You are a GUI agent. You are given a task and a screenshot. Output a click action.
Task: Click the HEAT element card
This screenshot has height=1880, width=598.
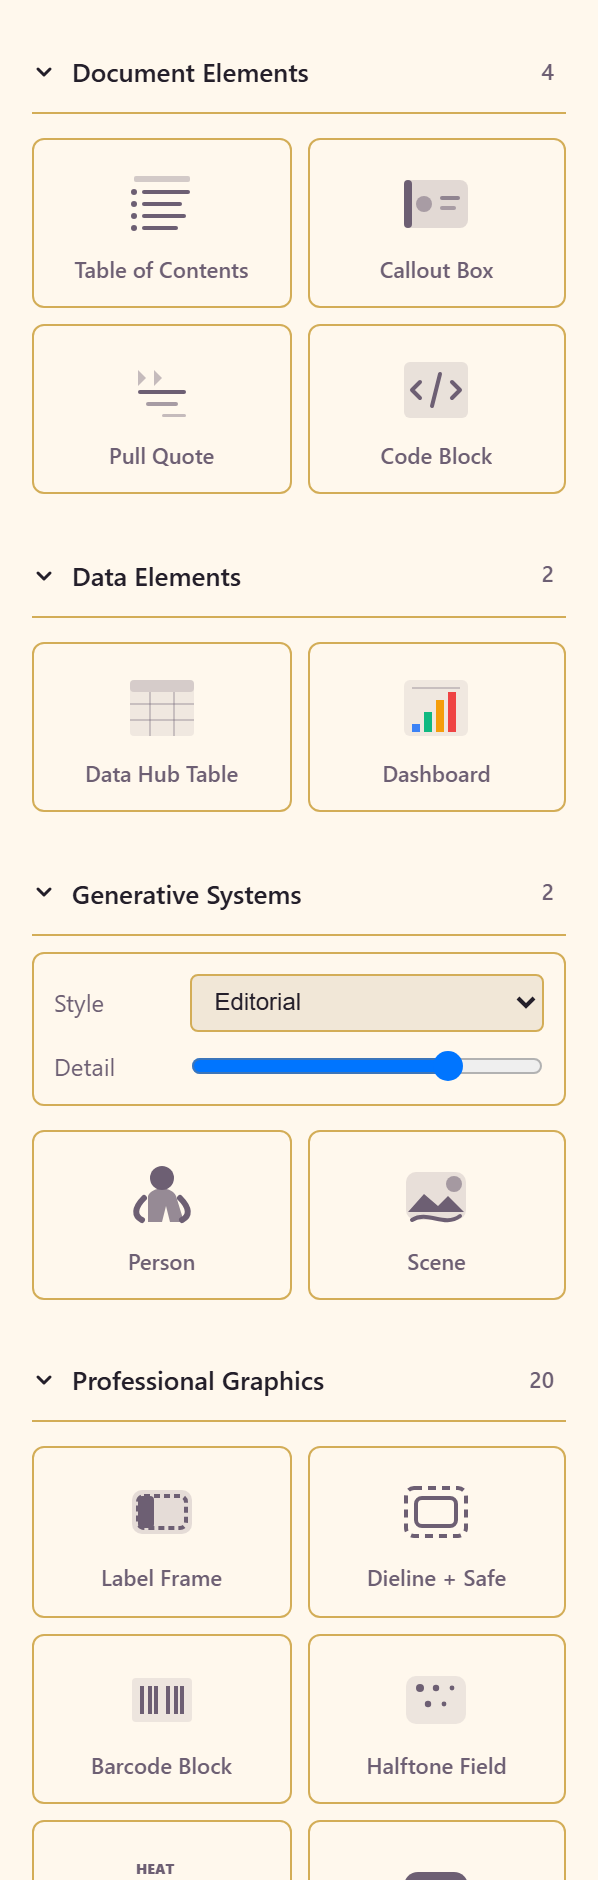click(162, 1851)
